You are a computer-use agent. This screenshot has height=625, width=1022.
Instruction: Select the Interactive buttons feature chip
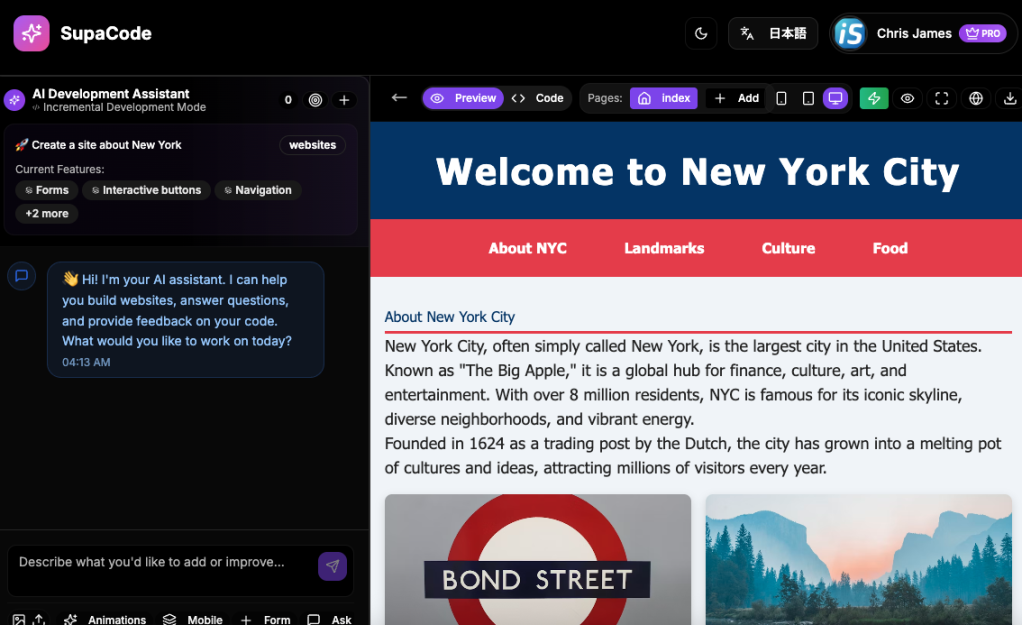point(147,190)
